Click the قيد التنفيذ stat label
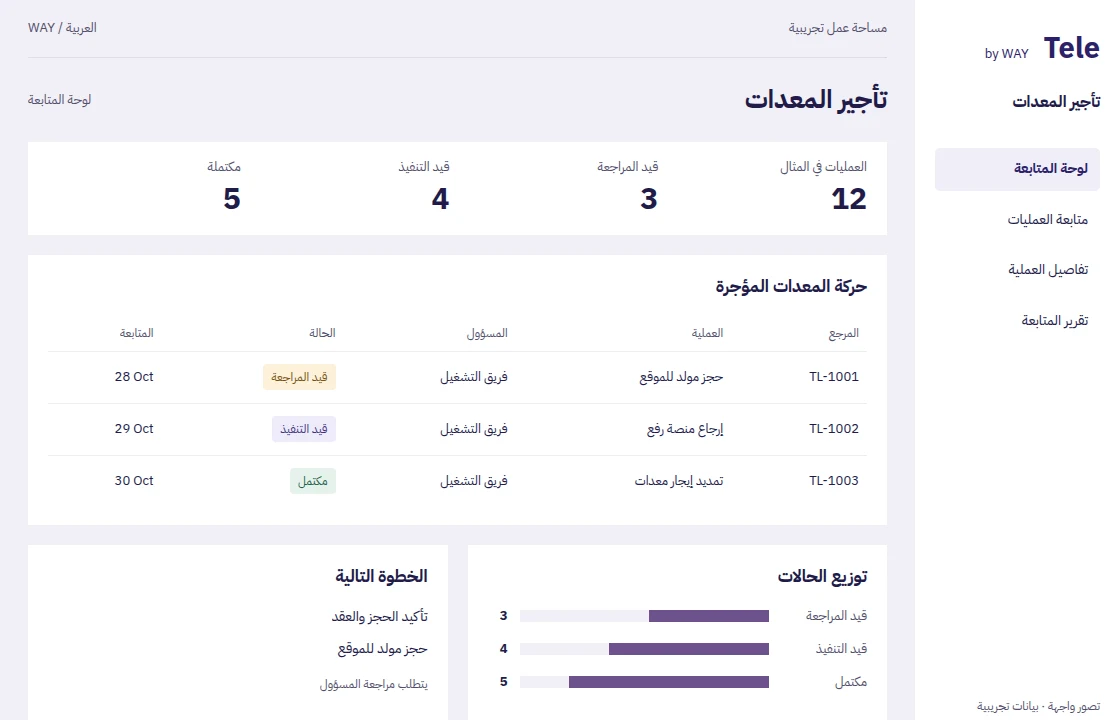 [424, 167]
